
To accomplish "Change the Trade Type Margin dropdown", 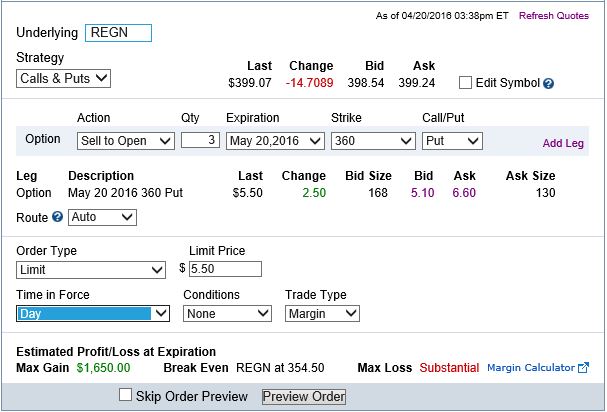I will pyautogui.click(x=322, y=314).
